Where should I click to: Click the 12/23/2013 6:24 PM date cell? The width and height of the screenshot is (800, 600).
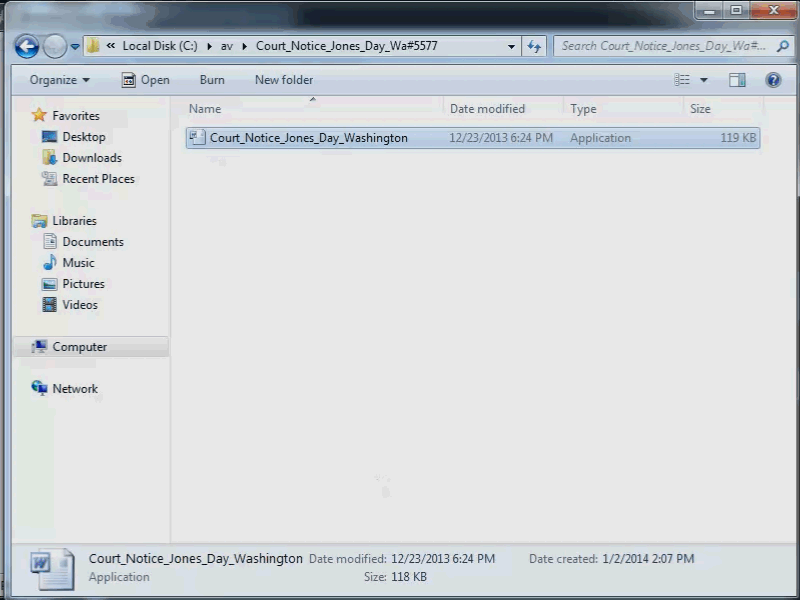501,138
